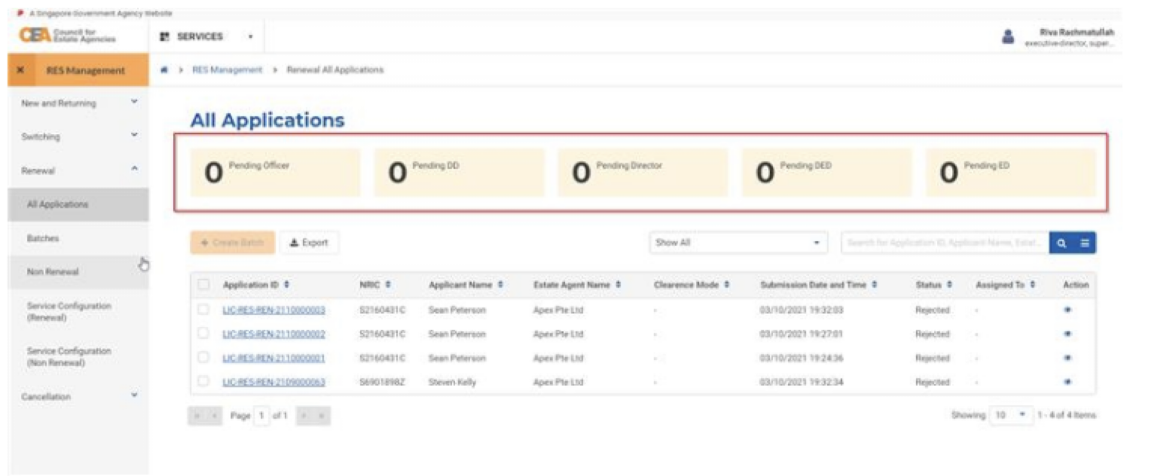Expand Switching sidebar section

click(134, 136)
